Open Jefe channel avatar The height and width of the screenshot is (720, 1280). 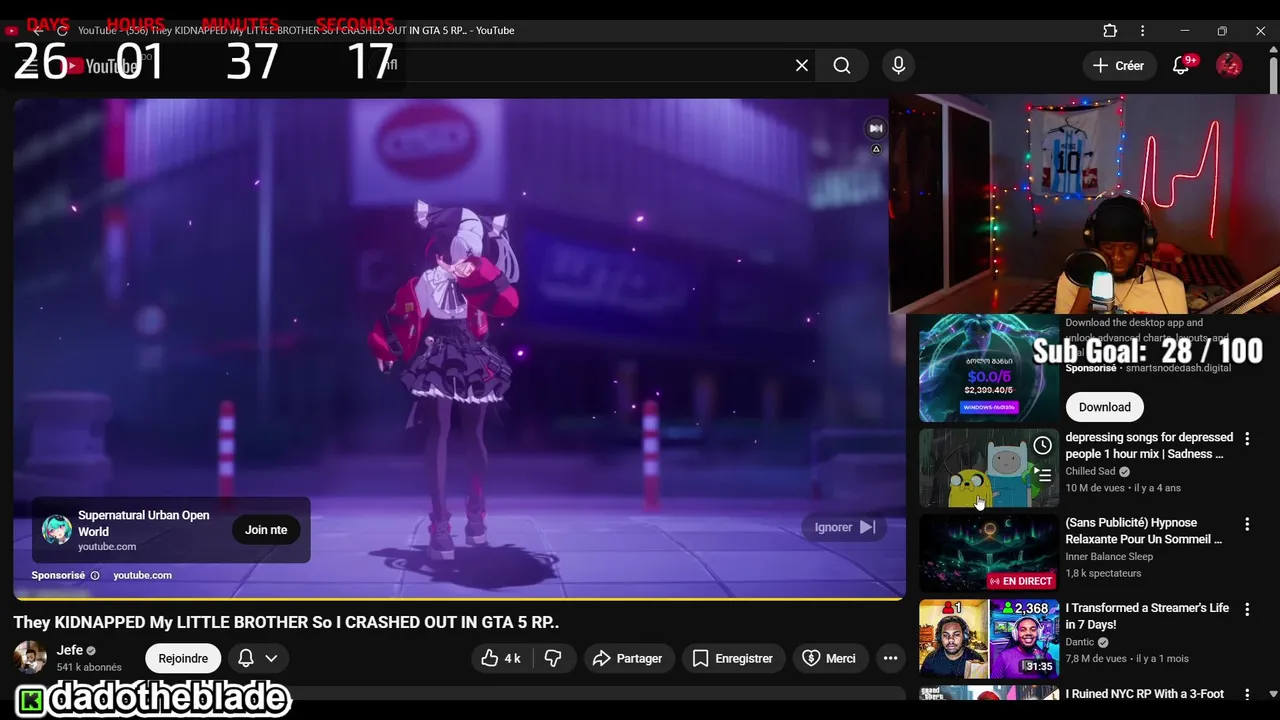coord(30,658)
